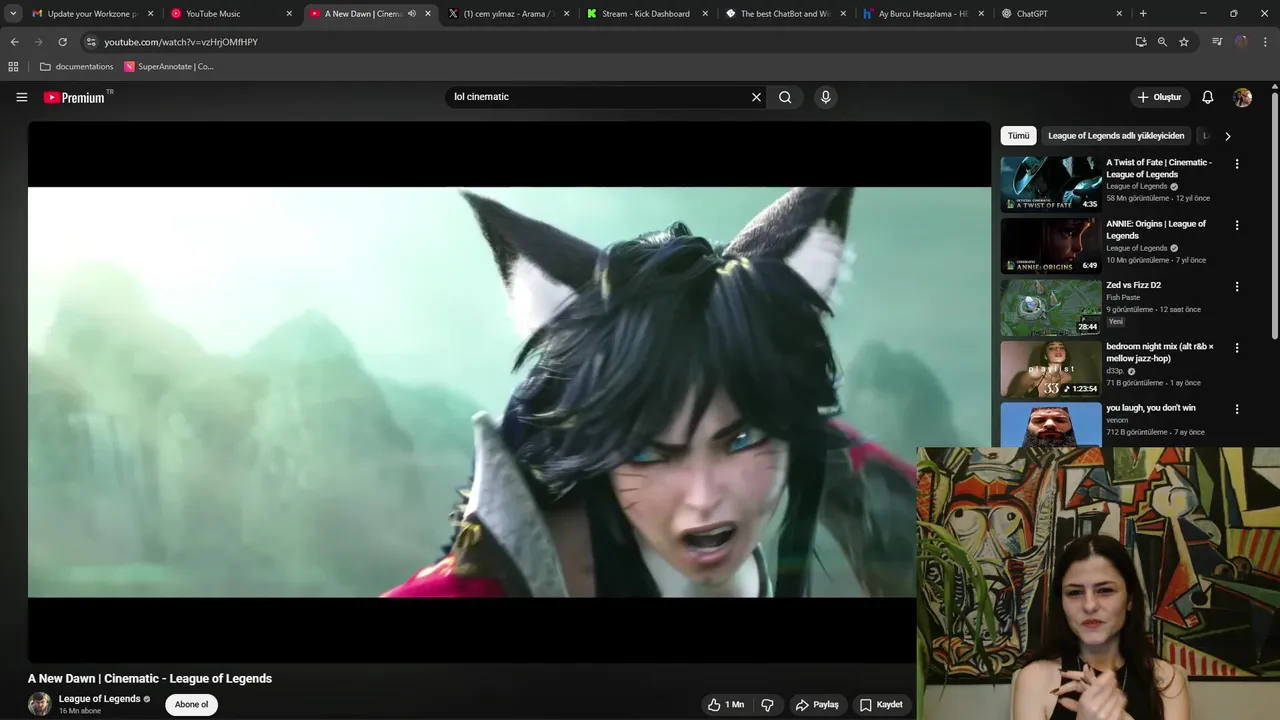This screenshot has height=720, width=1280.
Task: Click the magnifier search button
Action: (x=785, y=97)
